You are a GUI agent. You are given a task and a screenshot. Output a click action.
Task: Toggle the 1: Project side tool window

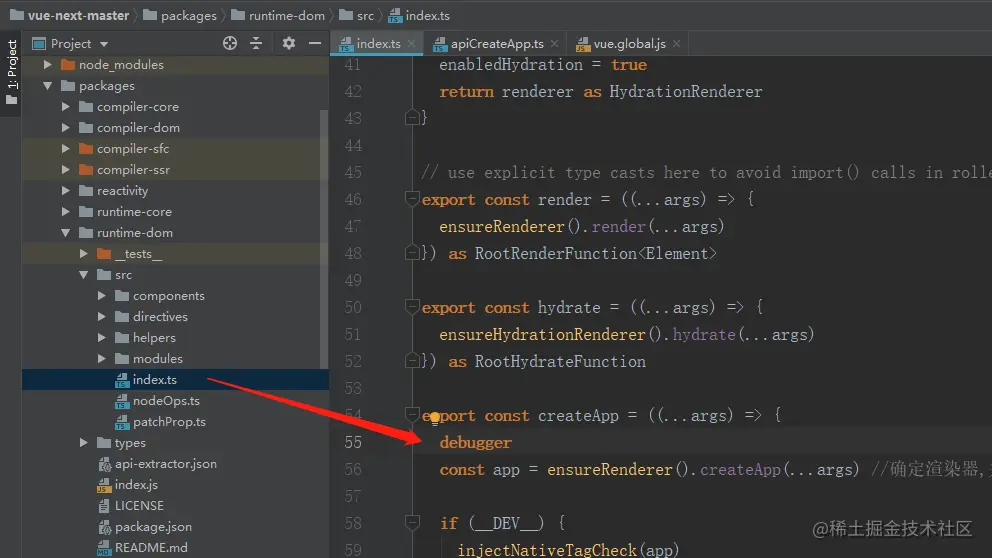pos(11,72)
